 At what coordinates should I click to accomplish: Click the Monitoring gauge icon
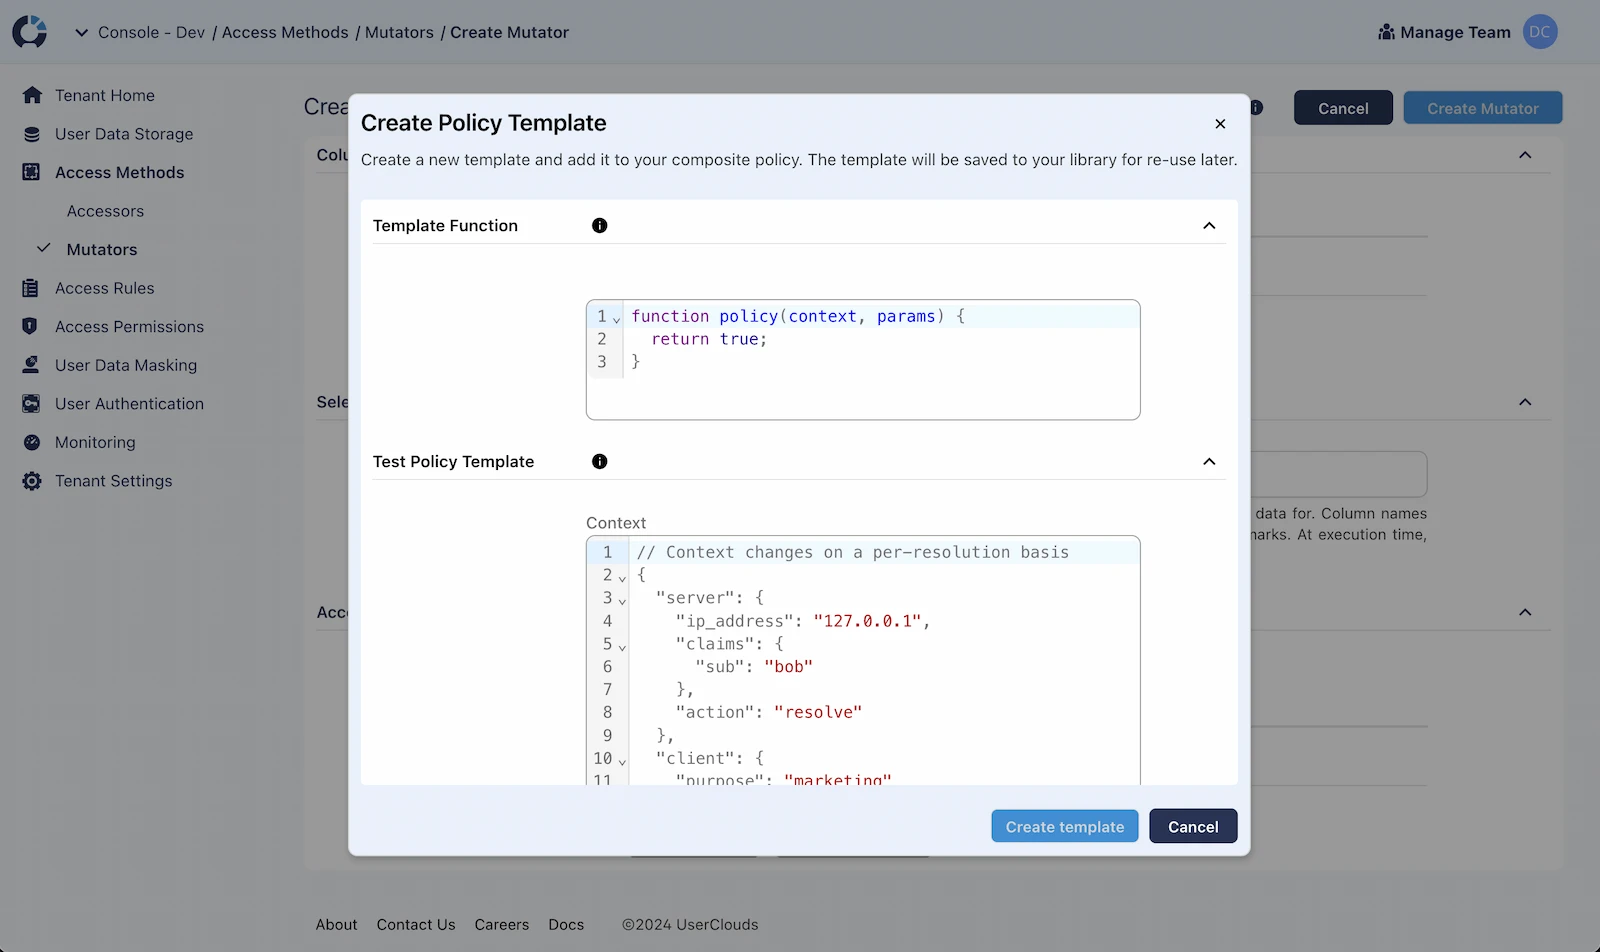pos(32,442)
